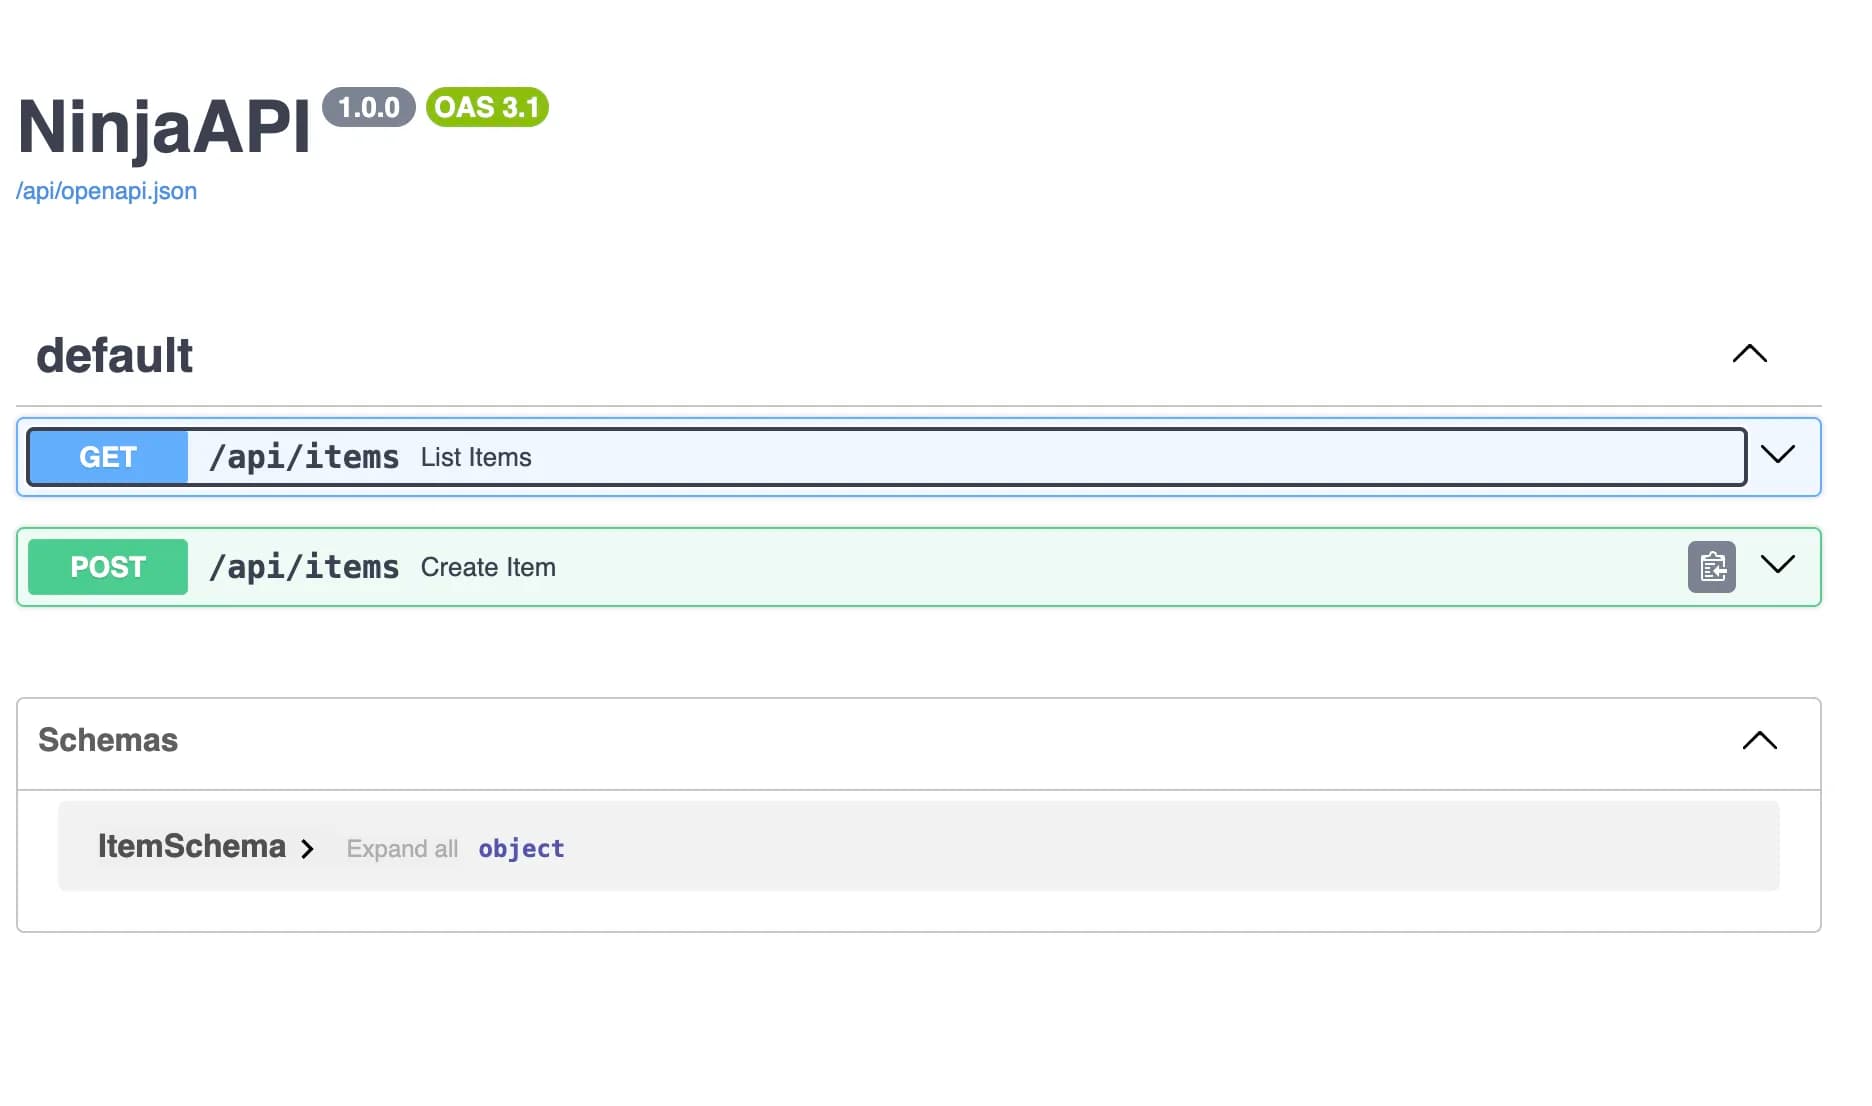Copy the POST /api/items path to clipboard

(x=1711, y=567)
